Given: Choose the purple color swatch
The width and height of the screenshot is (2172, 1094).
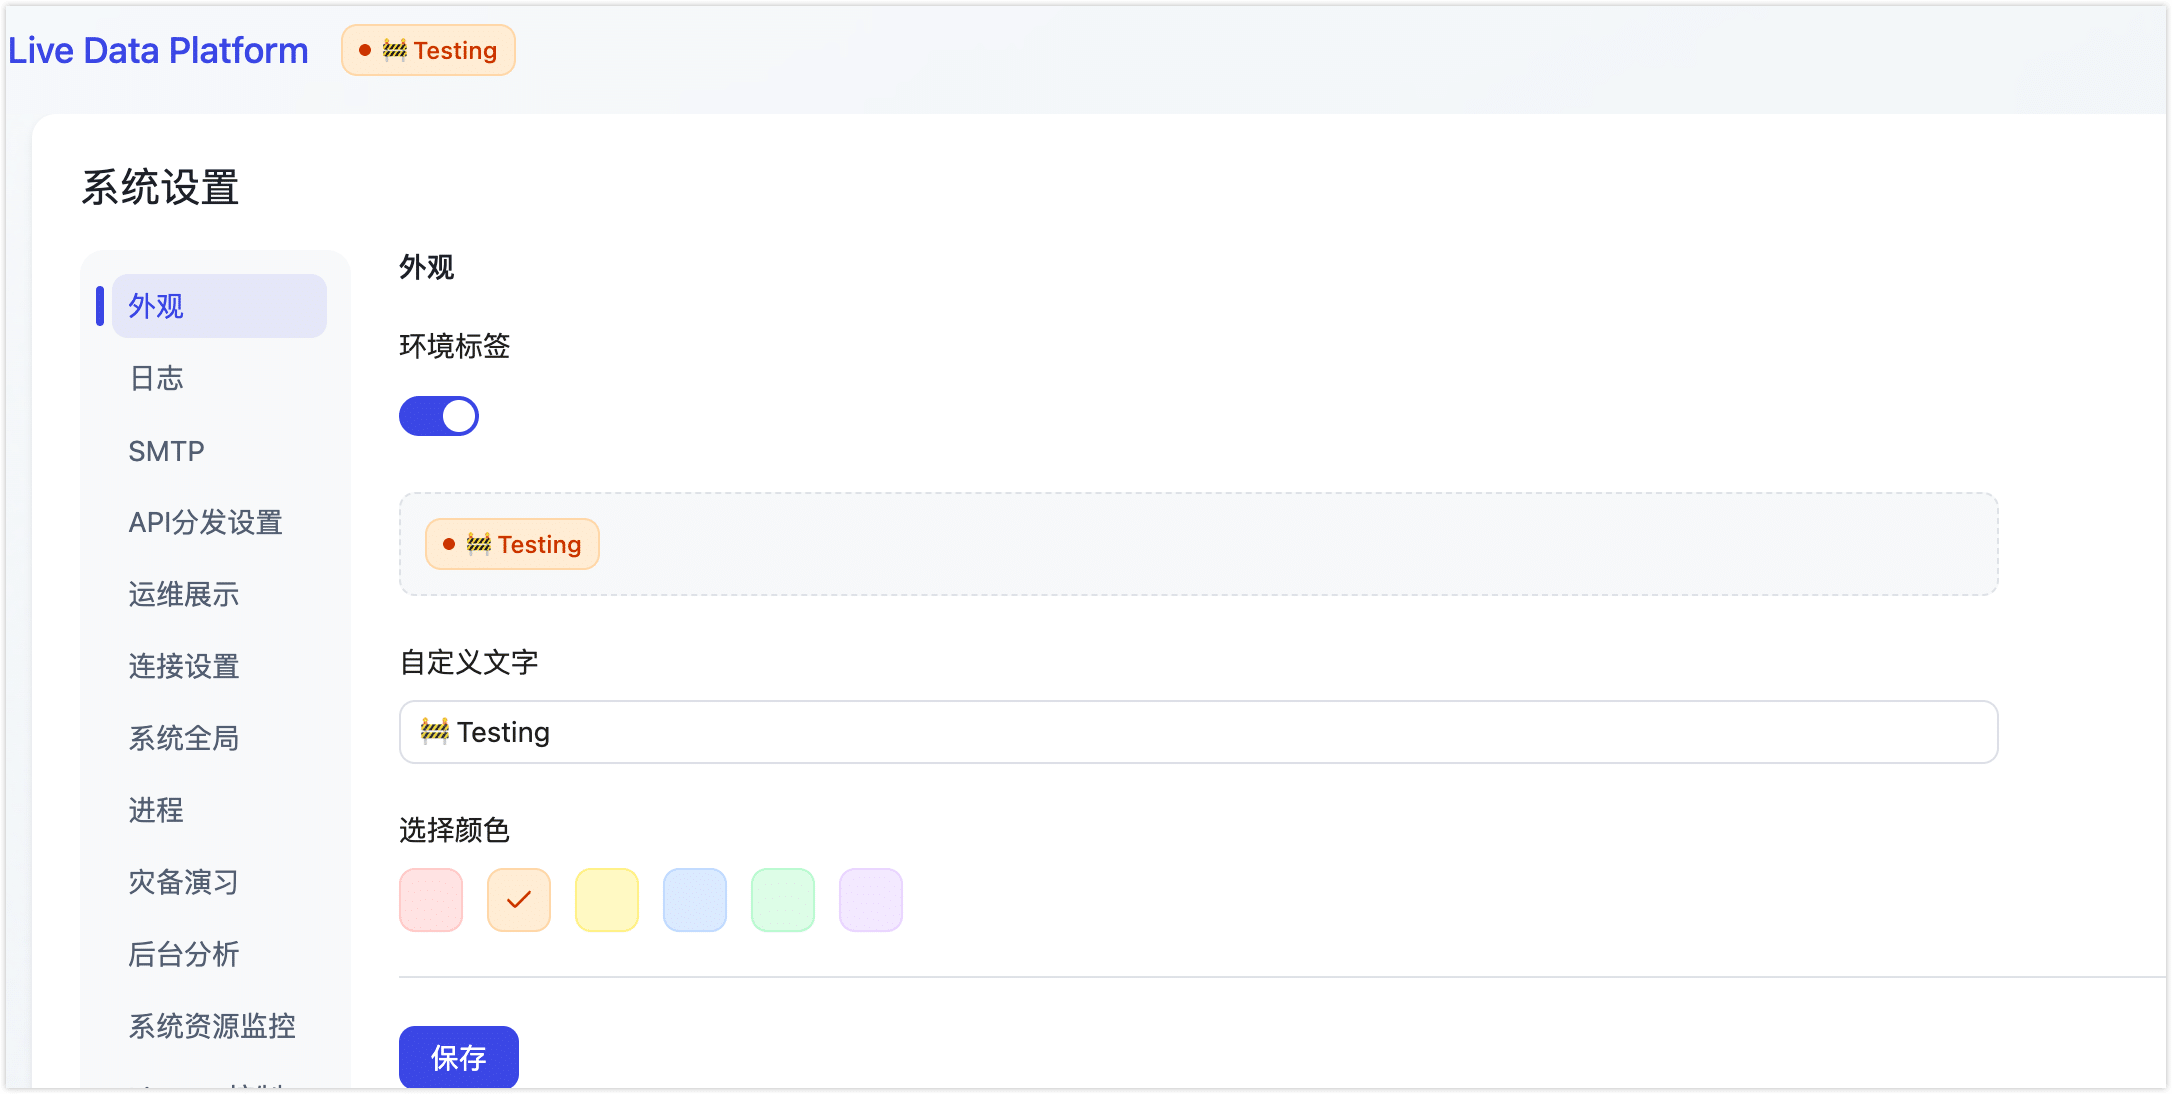Looking at the screenshot, I should pyautogui.click(x=871, y=900).
